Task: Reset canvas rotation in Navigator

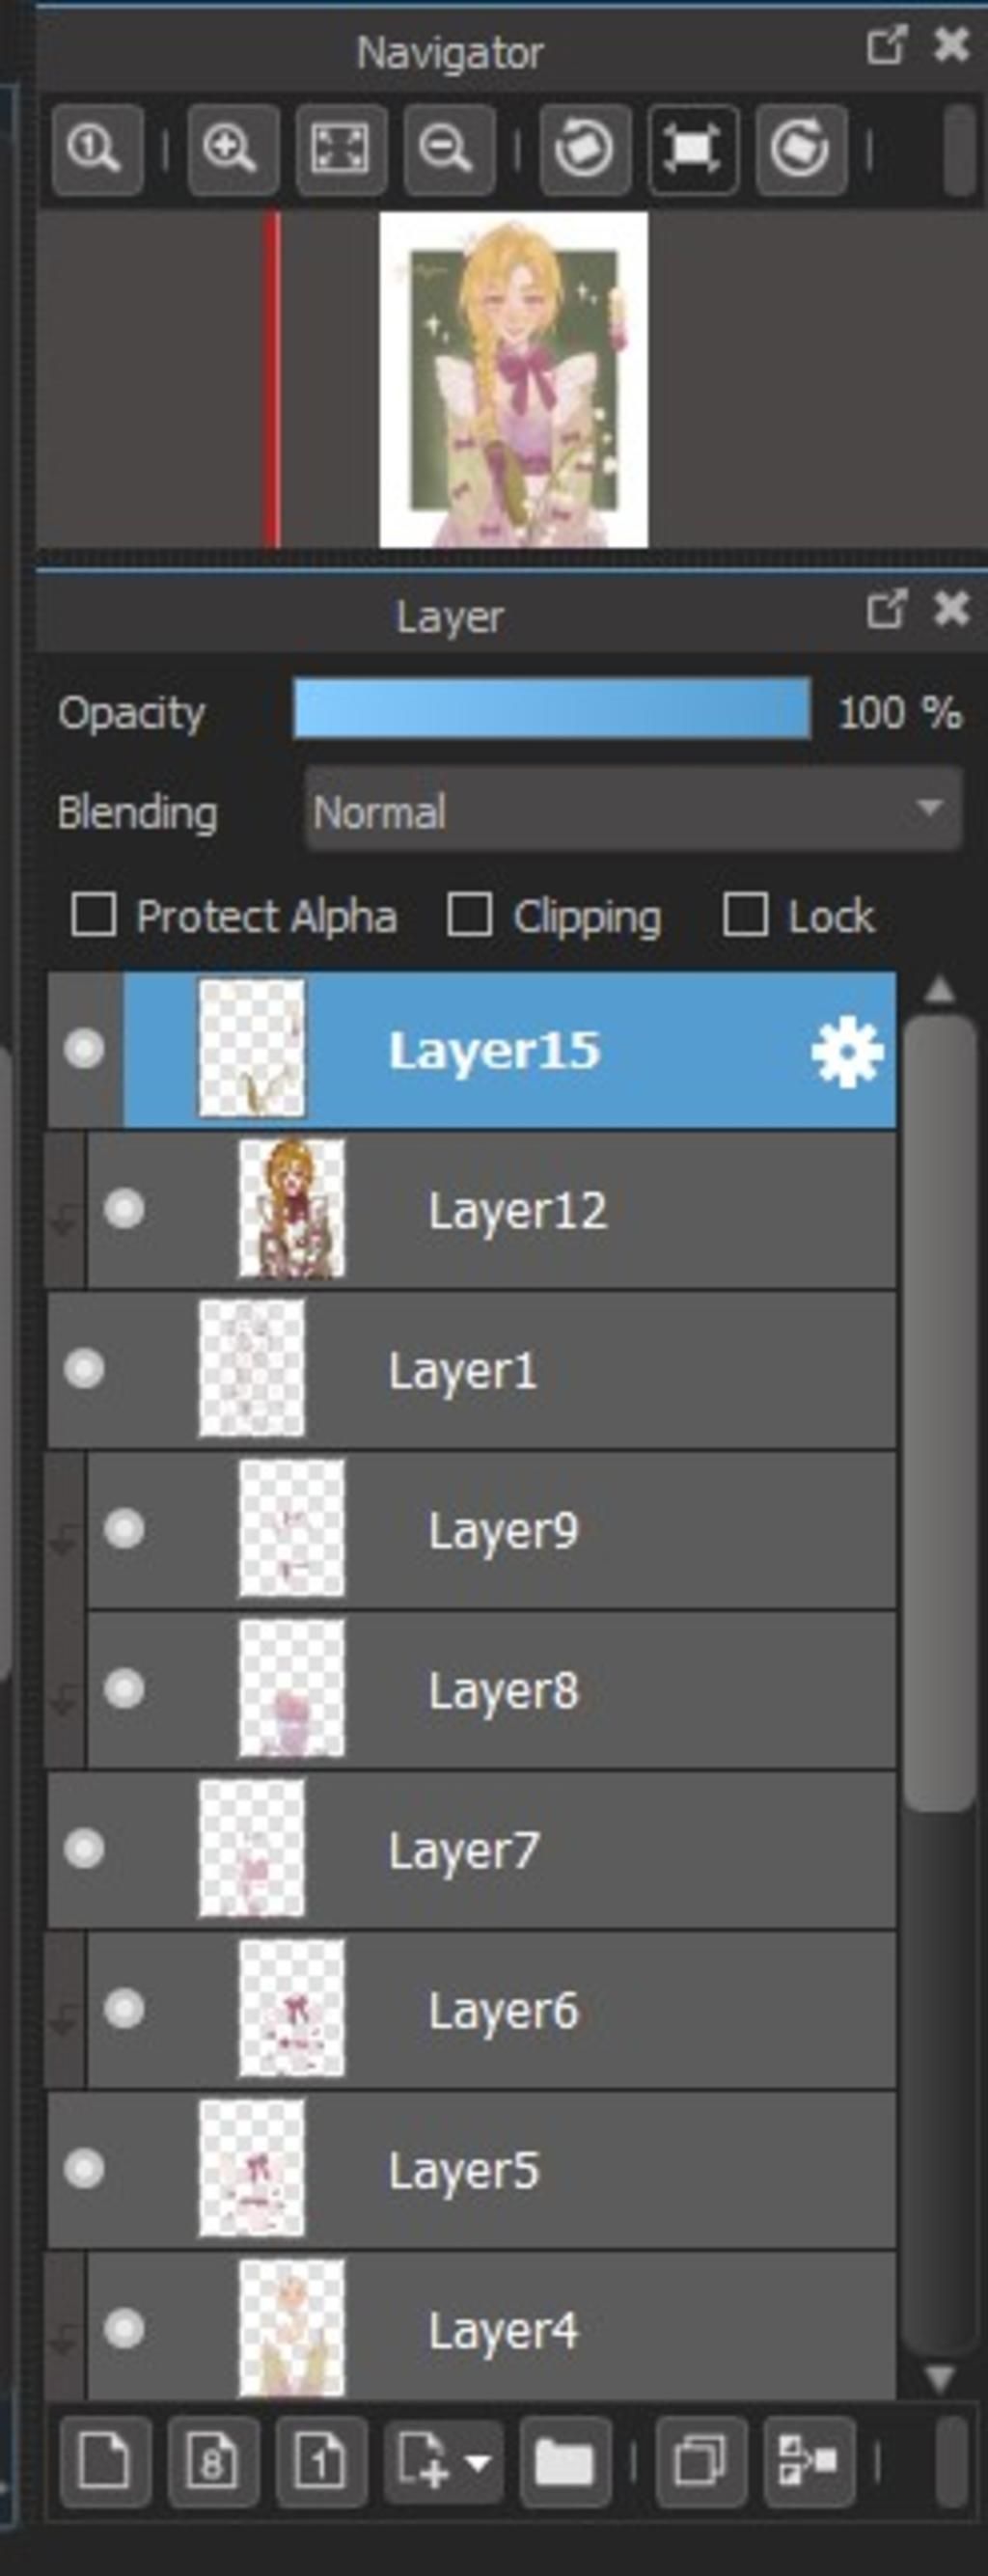Action: 693,150
